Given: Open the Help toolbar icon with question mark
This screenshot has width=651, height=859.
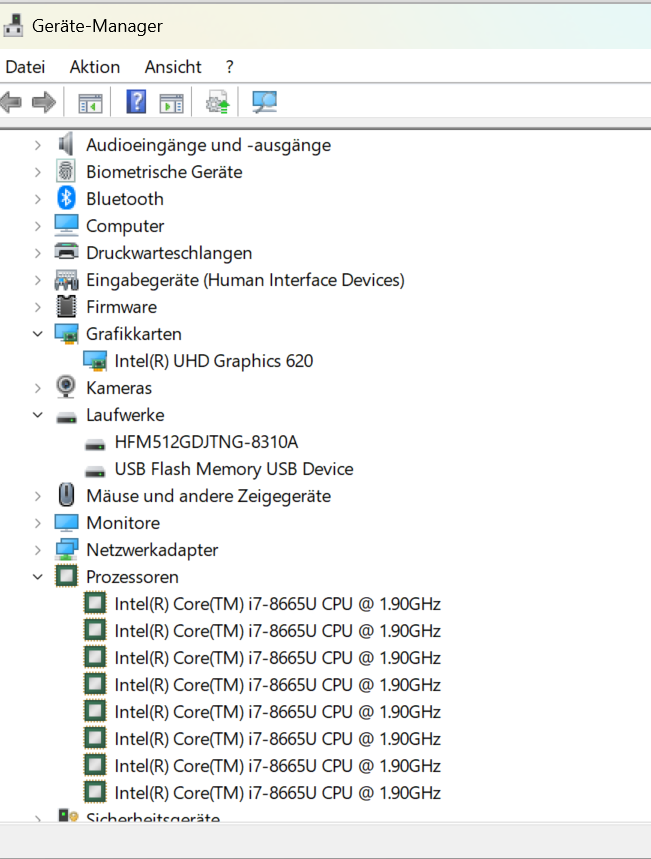Looking at the screenshot, I should pyautogui.click(x=136, y=102).
